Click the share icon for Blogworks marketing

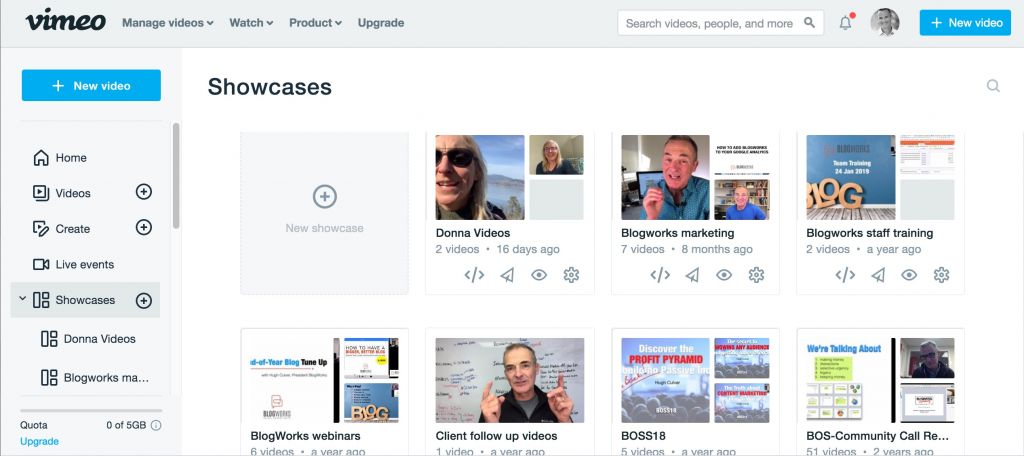(692, 275)
